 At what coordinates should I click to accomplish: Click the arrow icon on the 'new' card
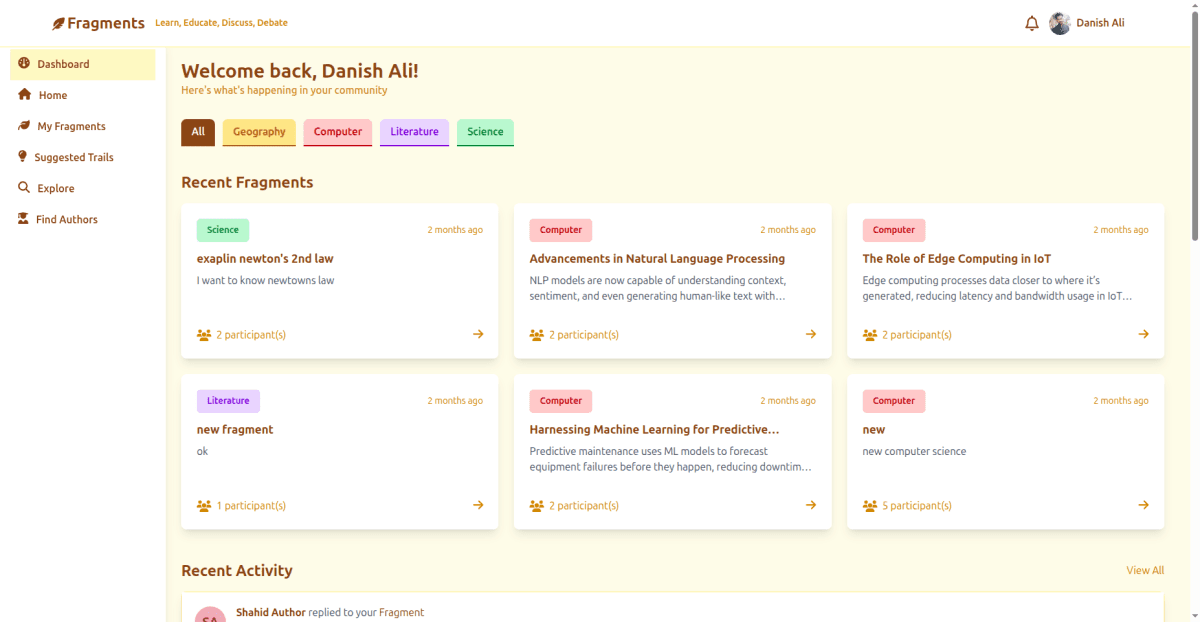pos(1142,505)
